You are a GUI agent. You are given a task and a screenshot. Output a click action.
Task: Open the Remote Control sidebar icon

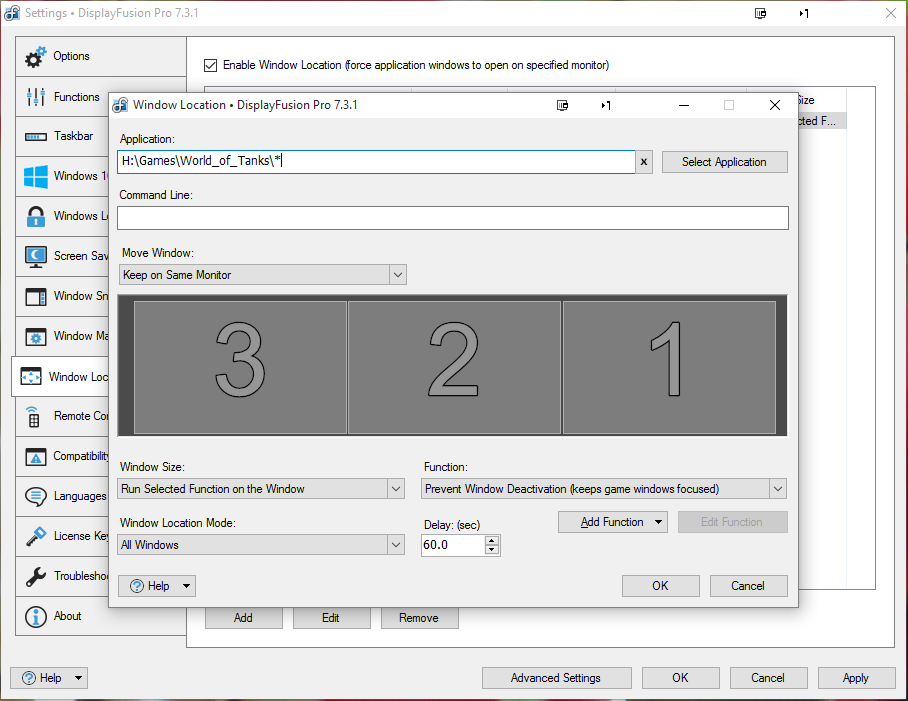pyautogui.click(x=35, y=416)
